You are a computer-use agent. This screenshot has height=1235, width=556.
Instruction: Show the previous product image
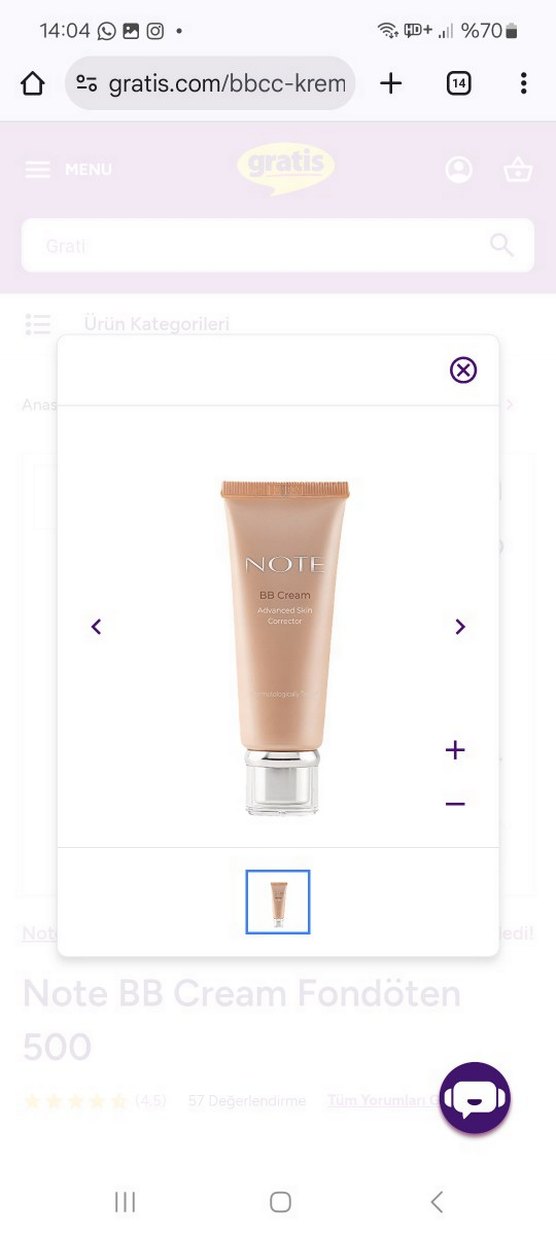coord(96,627)
